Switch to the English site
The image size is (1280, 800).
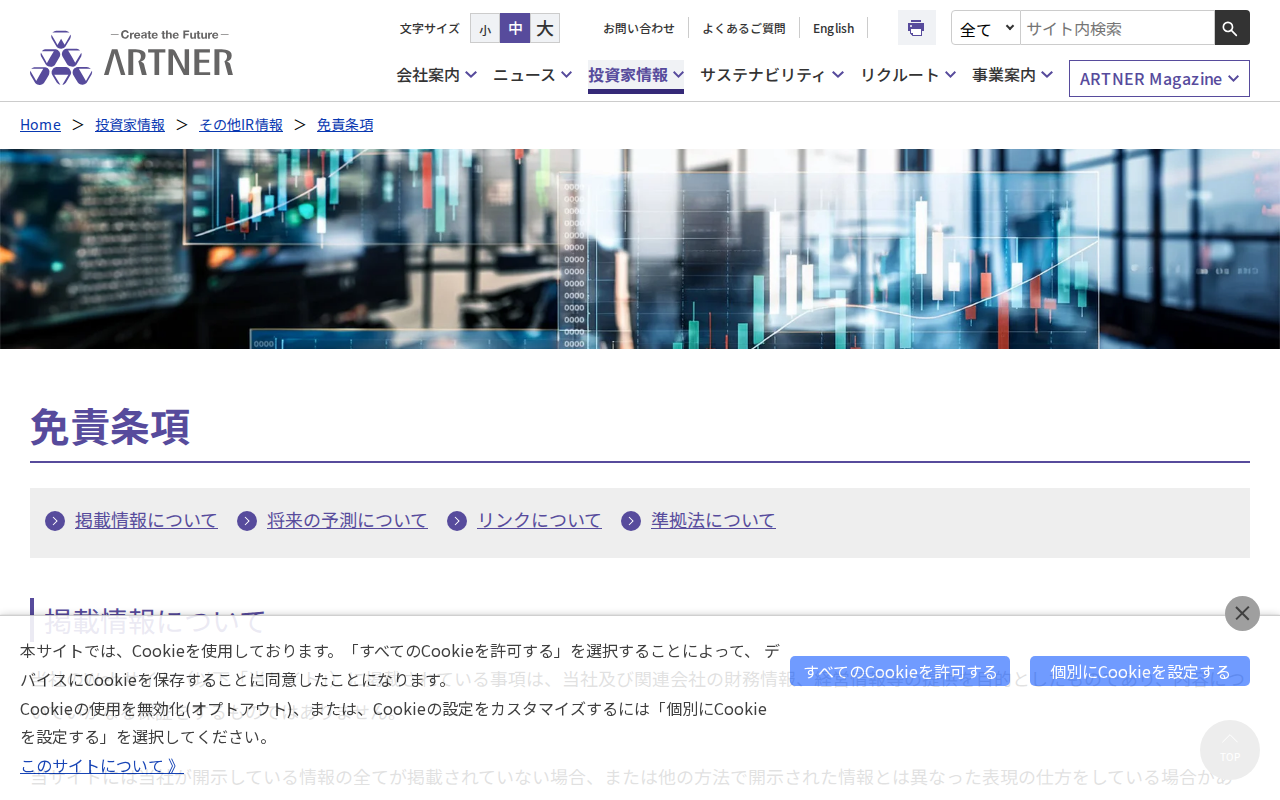tap(833, 28)
